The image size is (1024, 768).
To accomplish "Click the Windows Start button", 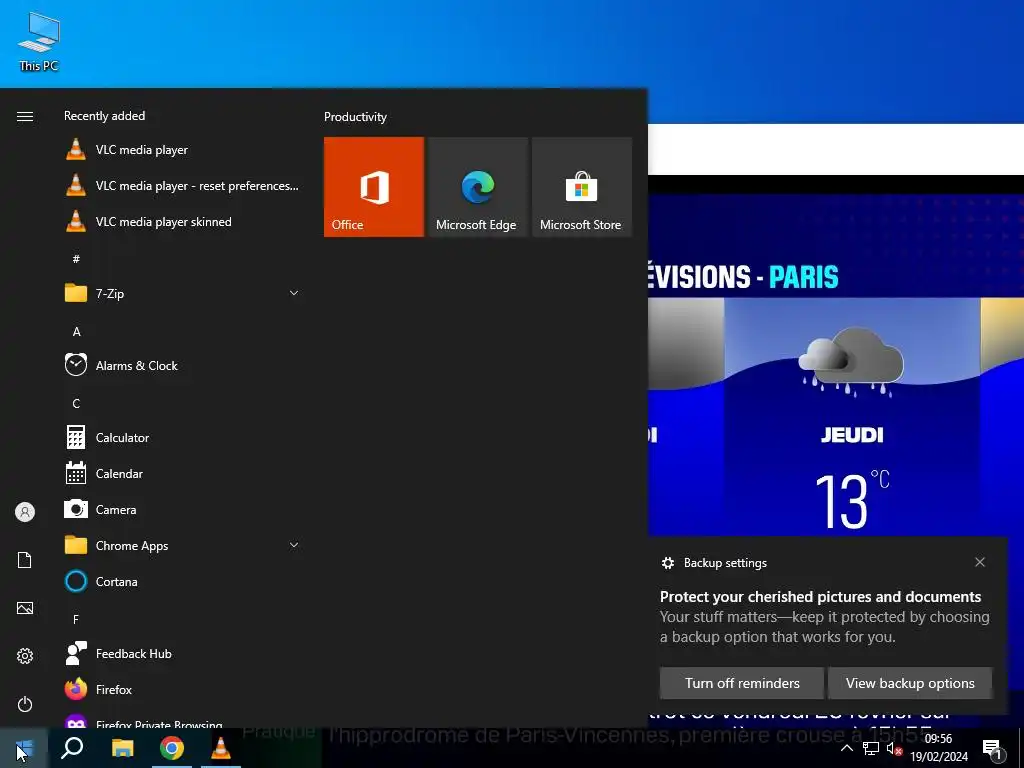I will (24, 748).
